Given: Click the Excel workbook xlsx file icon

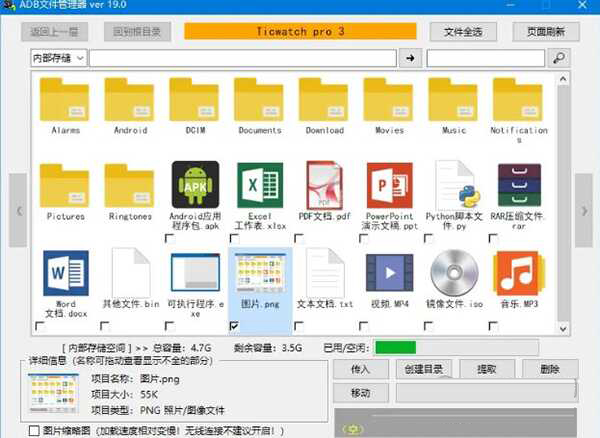Looking at the screenshot, I should click(260, 185).
